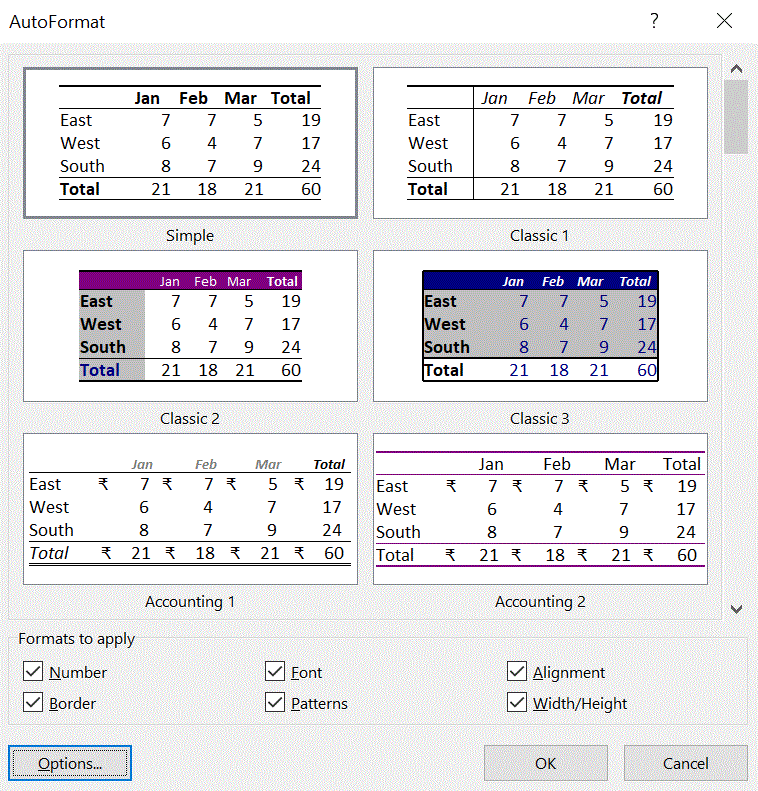
Task: Choose the Classic 1 format thumbnail
Action: (540, 143)
